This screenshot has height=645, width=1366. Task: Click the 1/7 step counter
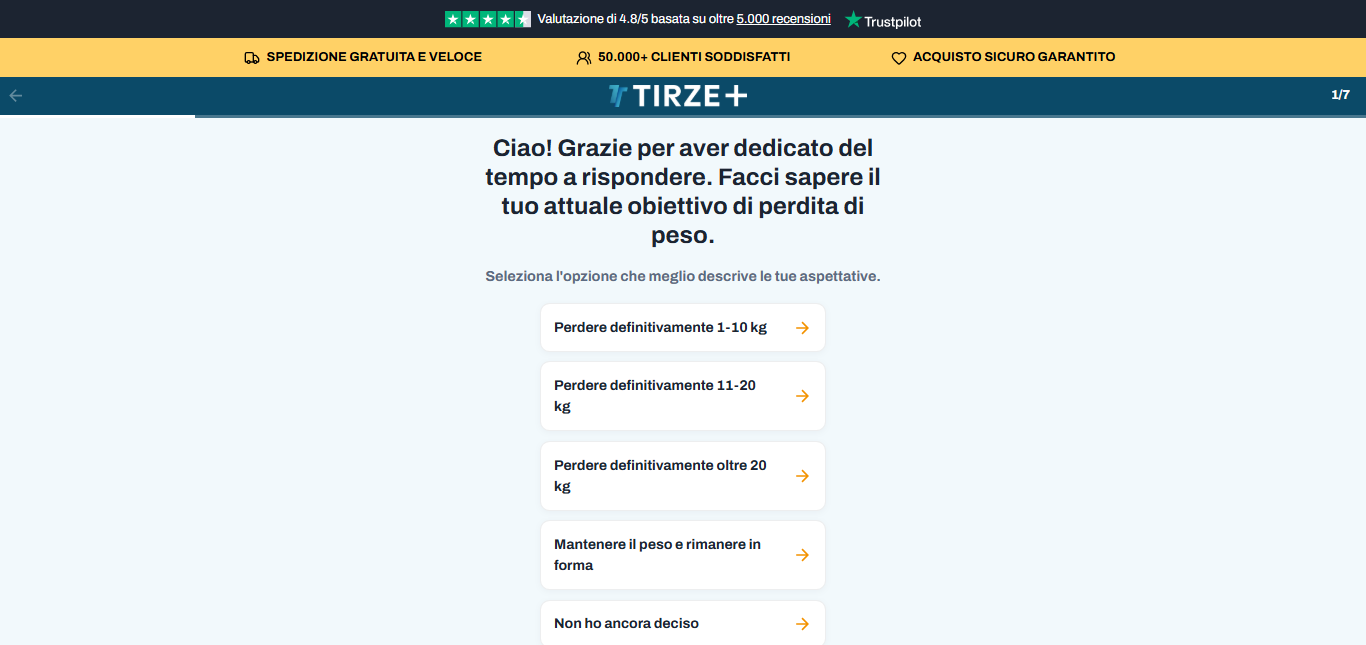[1340, 95]
